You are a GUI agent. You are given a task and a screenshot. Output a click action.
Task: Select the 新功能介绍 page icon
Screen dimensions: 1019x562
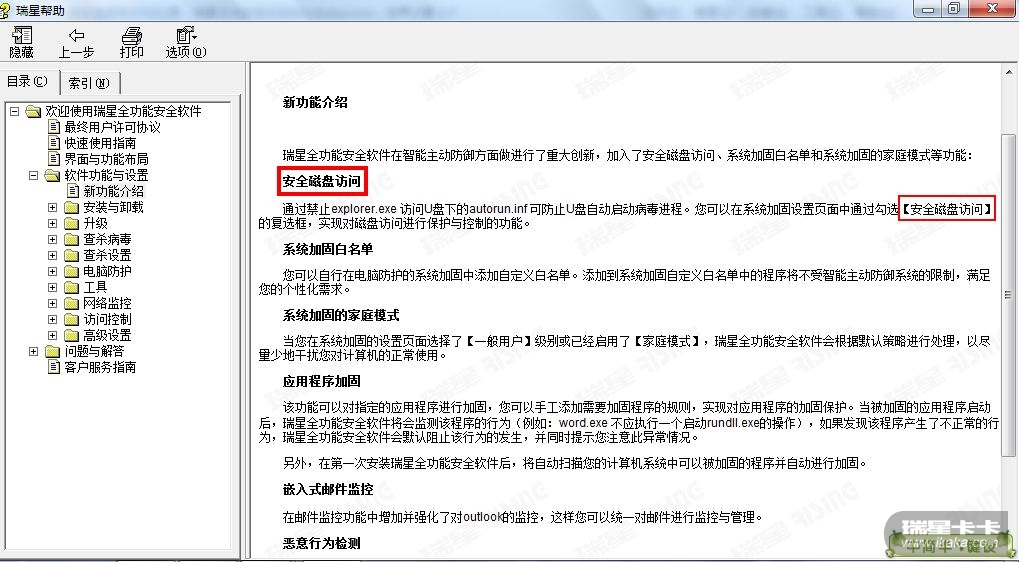(74, 191)
